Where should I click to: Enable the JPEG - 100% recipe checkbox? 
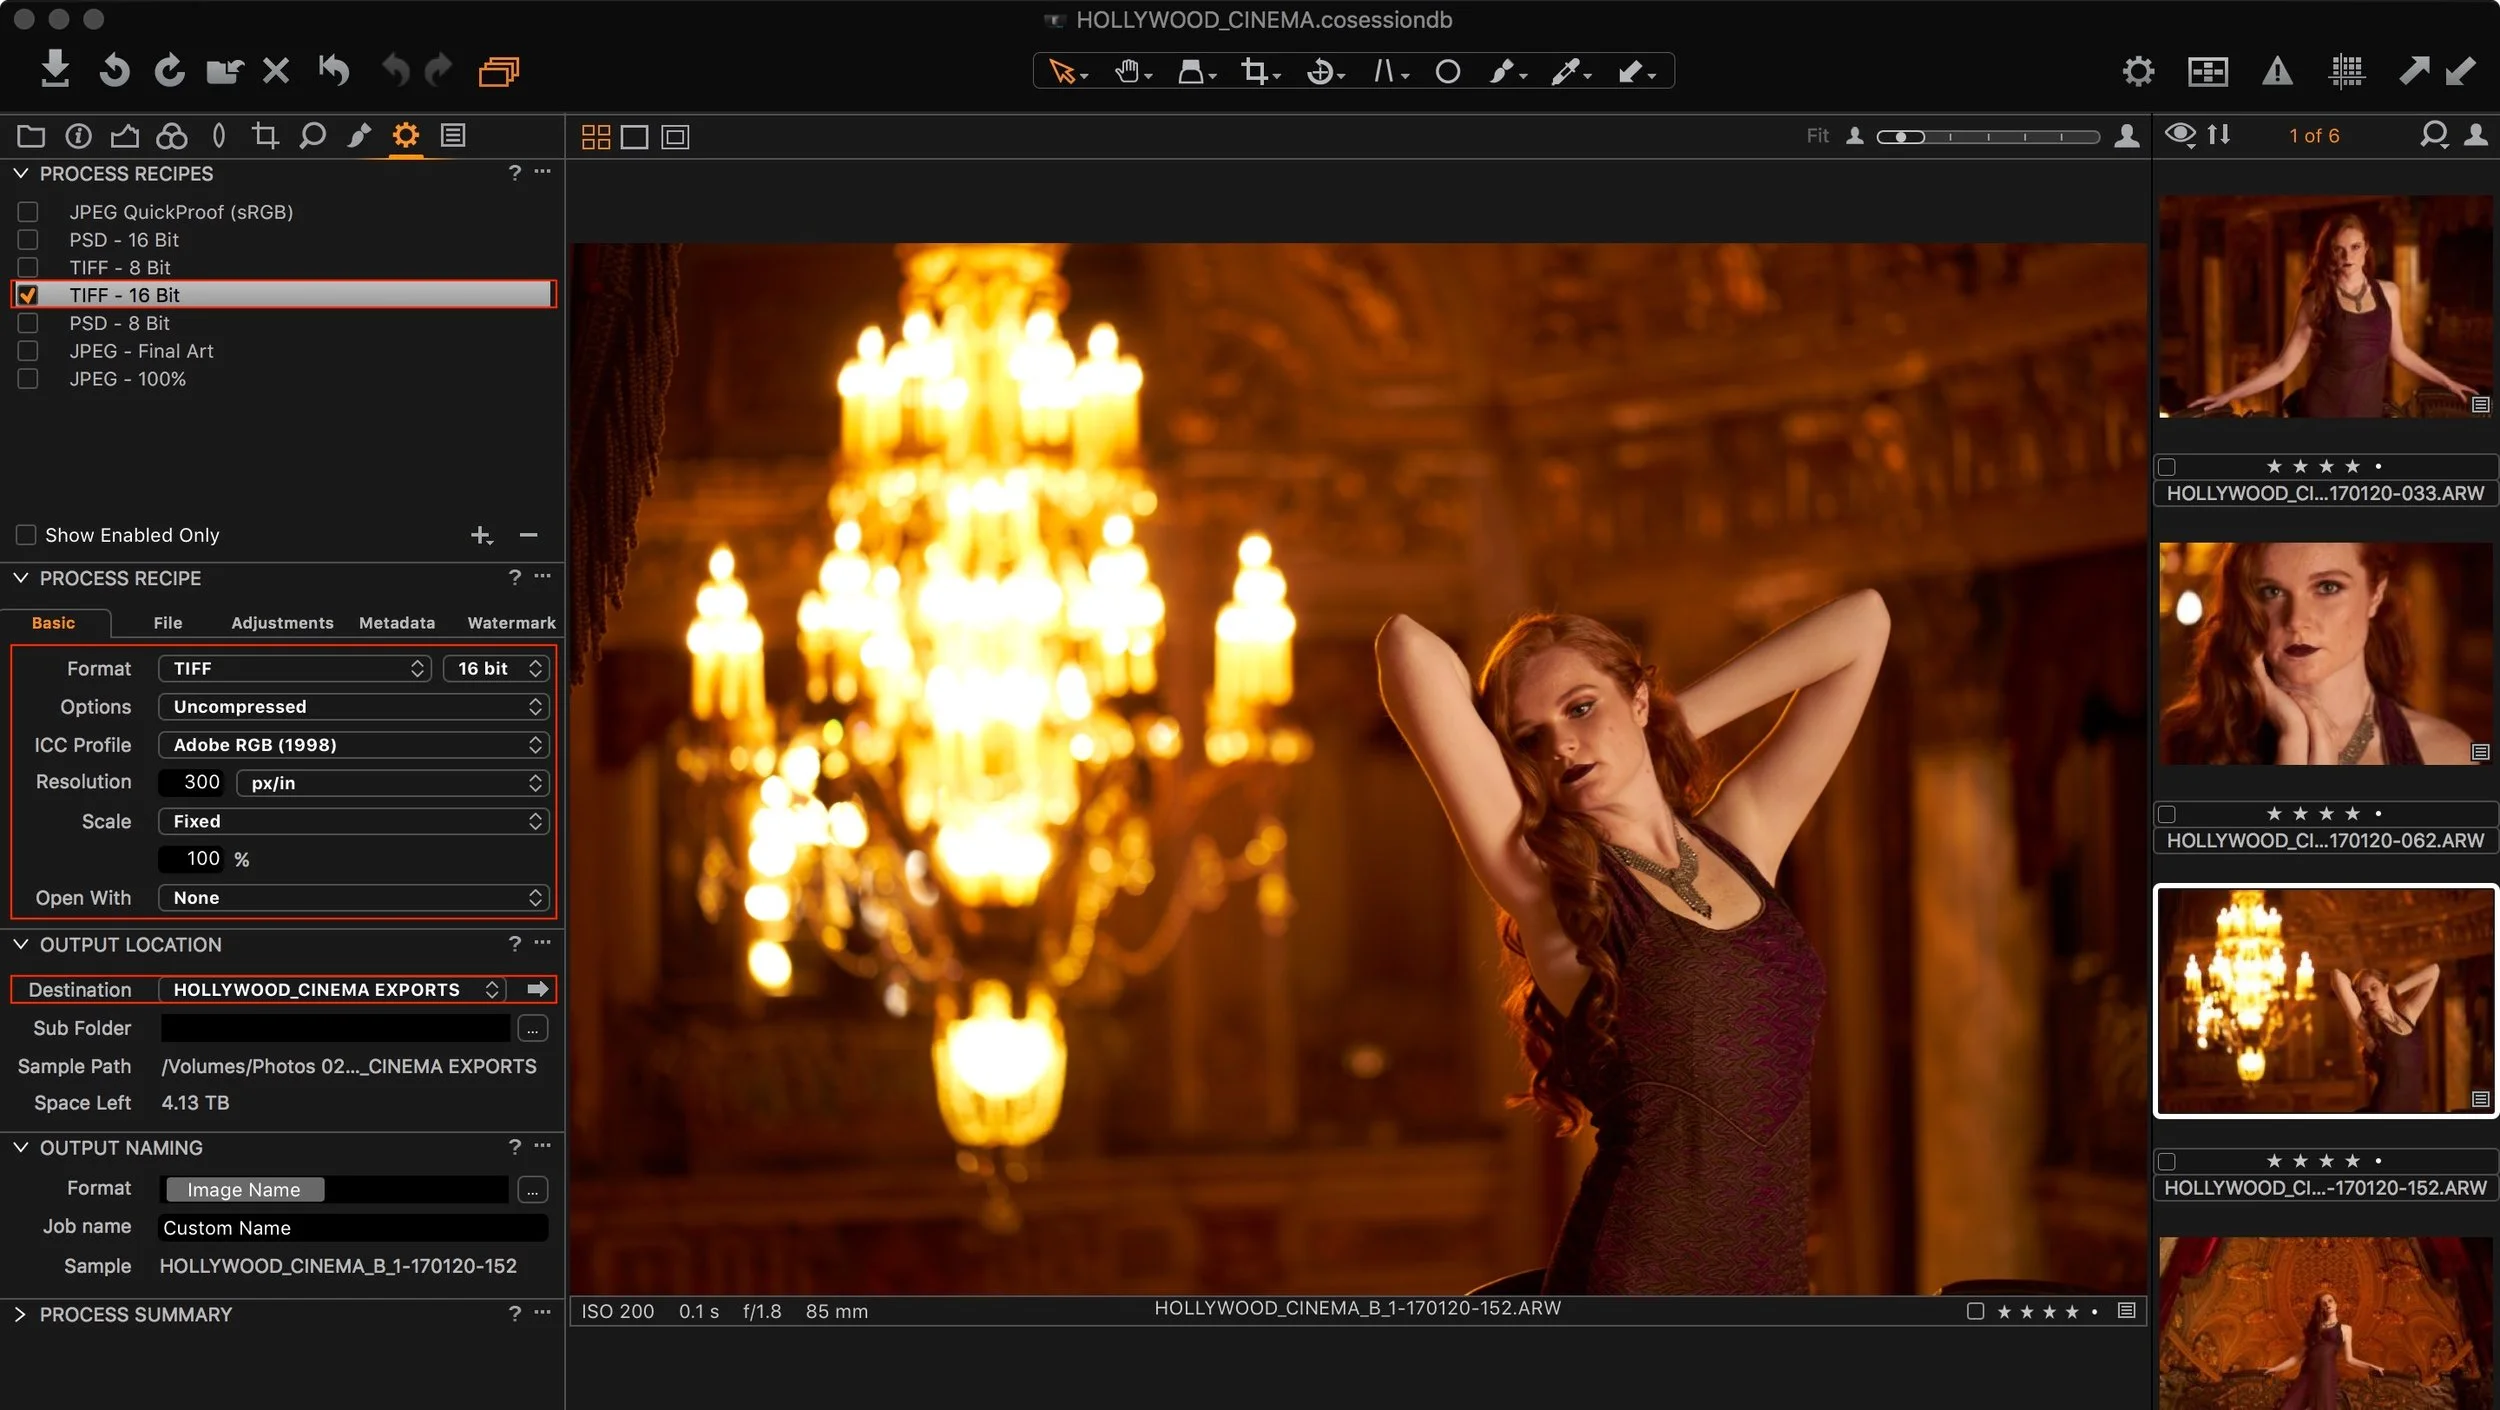pyautogui.click(x=28, y=379)
